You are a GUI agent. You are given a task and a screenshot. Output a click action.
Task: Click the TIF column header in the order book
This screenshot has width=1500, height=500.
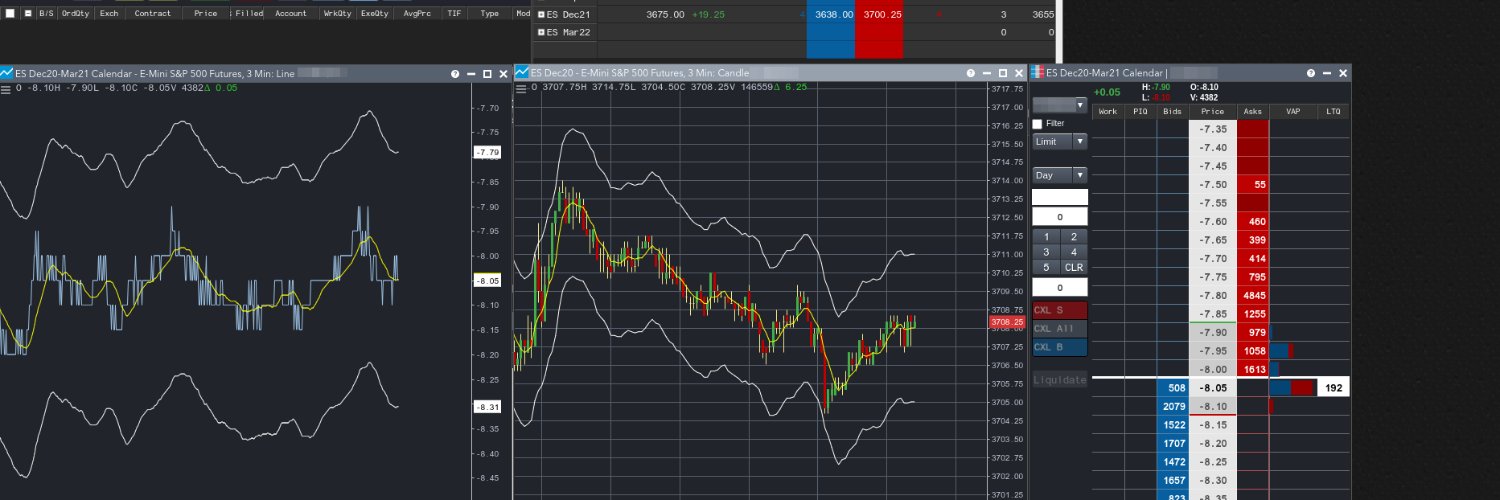coord(455,14)
